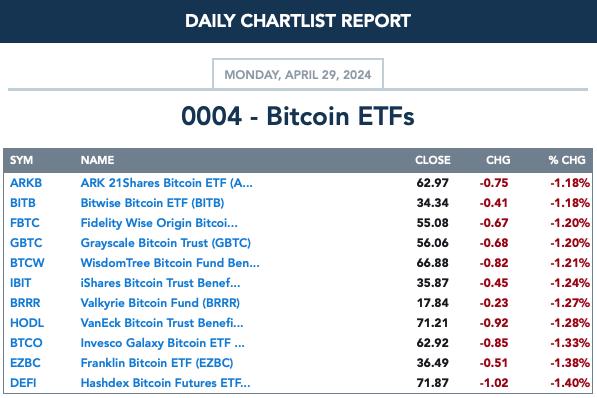This screenshot has width=597, height=398.
Task: Sort by % CHG column header
Action: 567,160
